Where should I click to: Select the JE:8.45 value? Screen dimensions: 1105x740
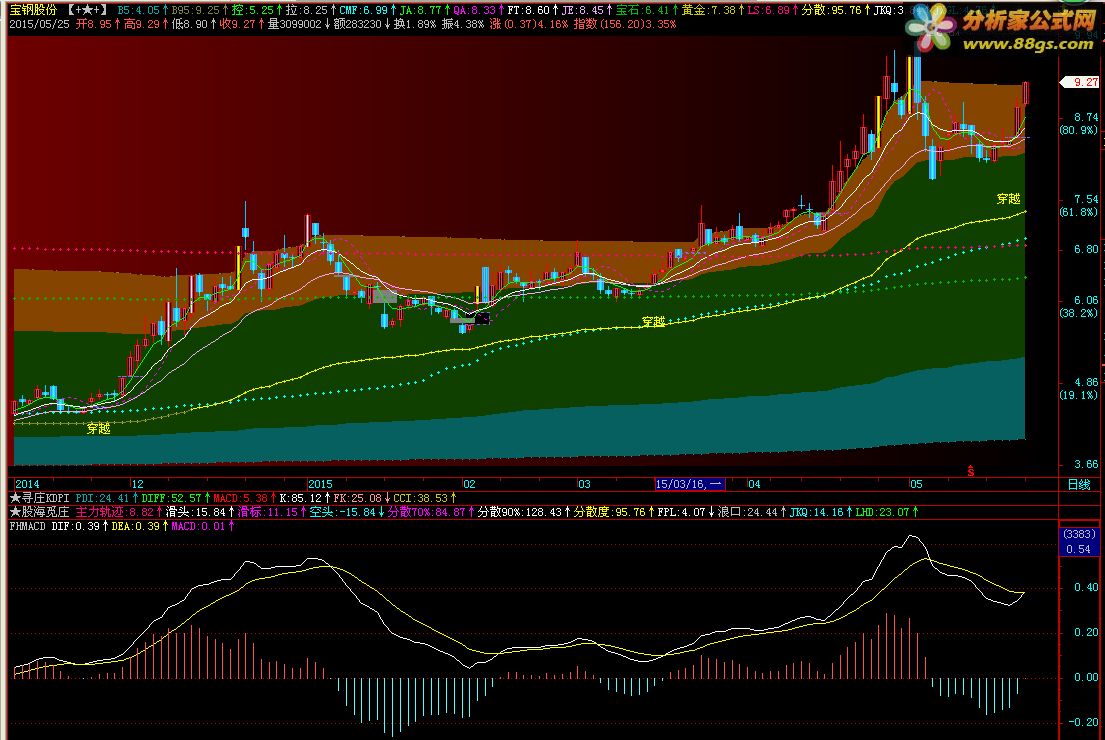[582, 10]
